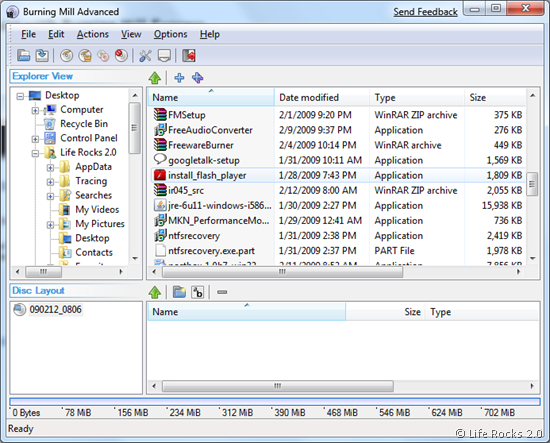Image resolution: width=550 pixels, height=443 pixels.
Task: Expand the Control Panel tree node
Action: click(x=35, y=139)
